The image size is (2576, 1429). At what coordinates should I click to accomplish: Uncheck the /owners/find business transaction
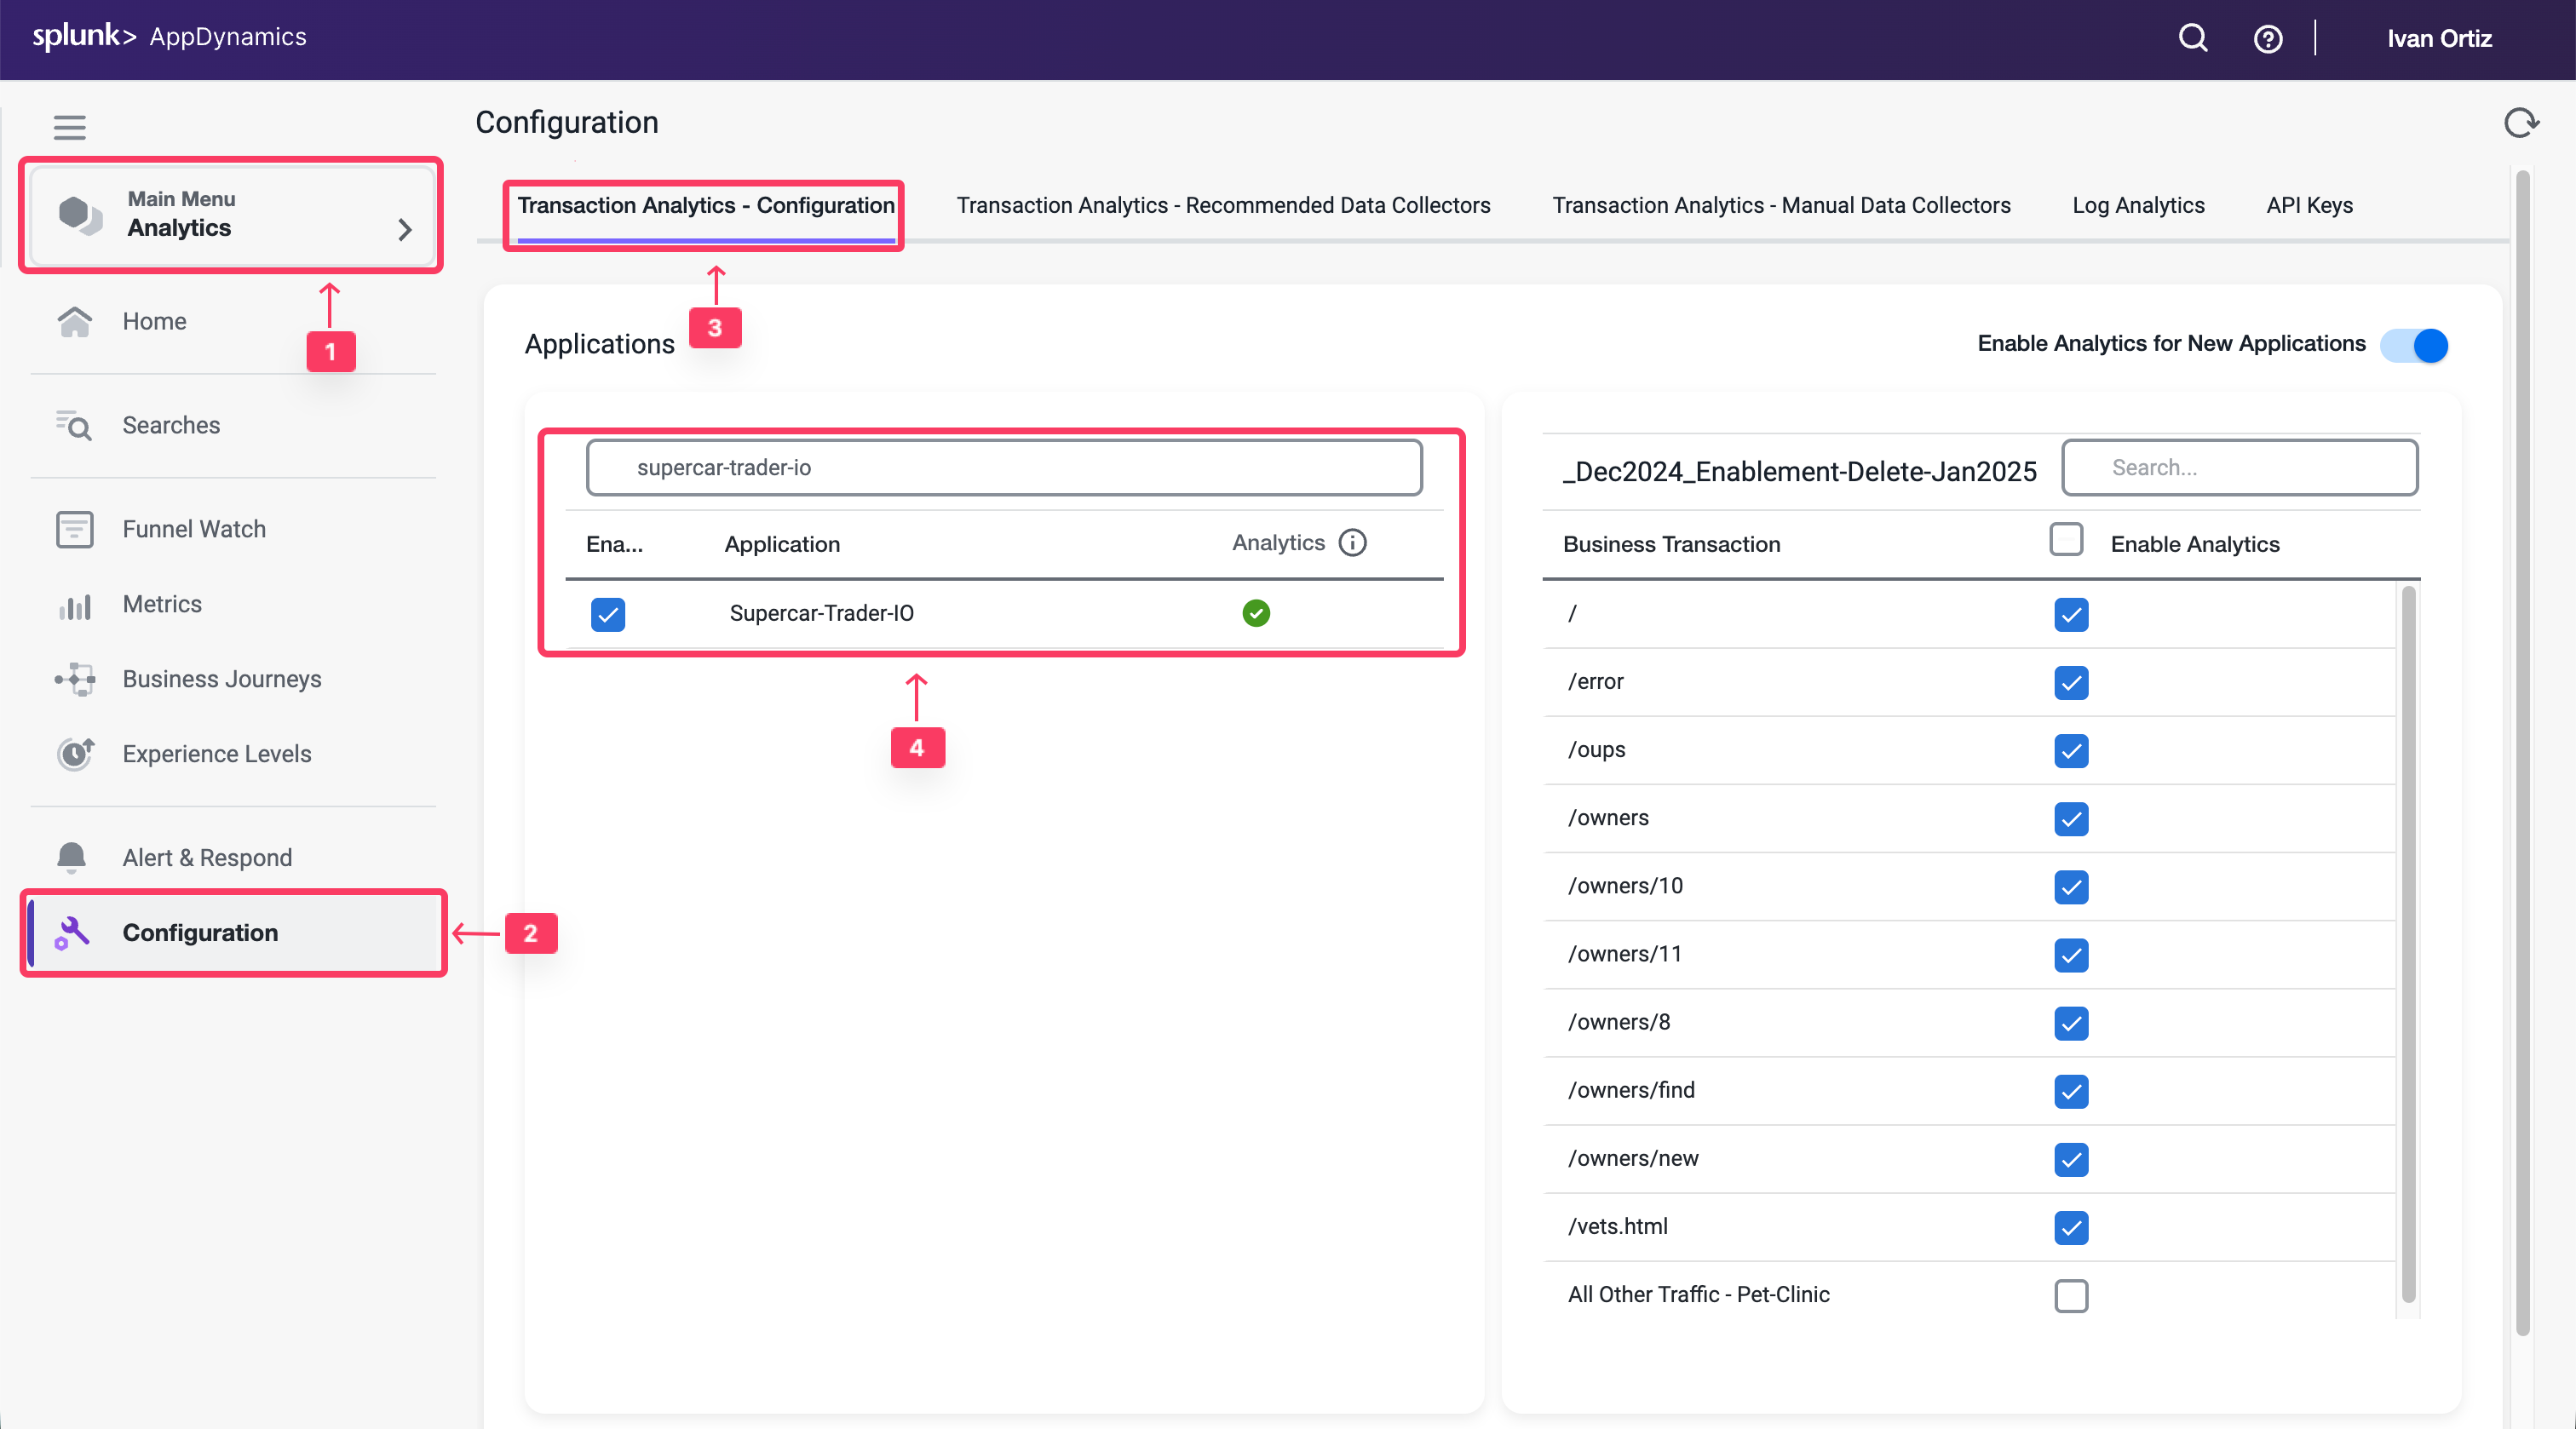click(x=2071, y=1091)
